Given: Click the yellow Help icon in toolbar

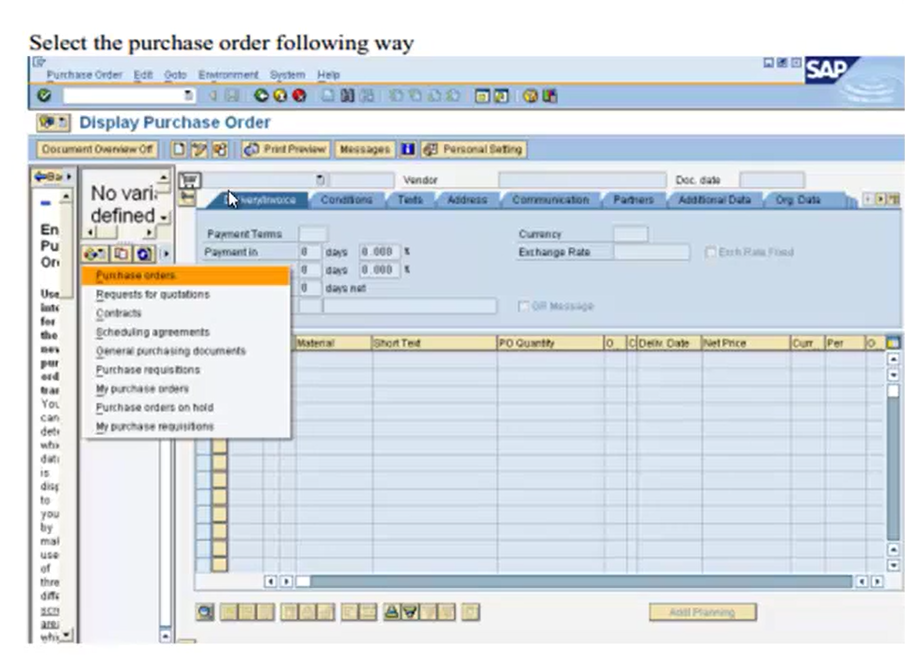Looking at the screenshot, I should [530, 96].
